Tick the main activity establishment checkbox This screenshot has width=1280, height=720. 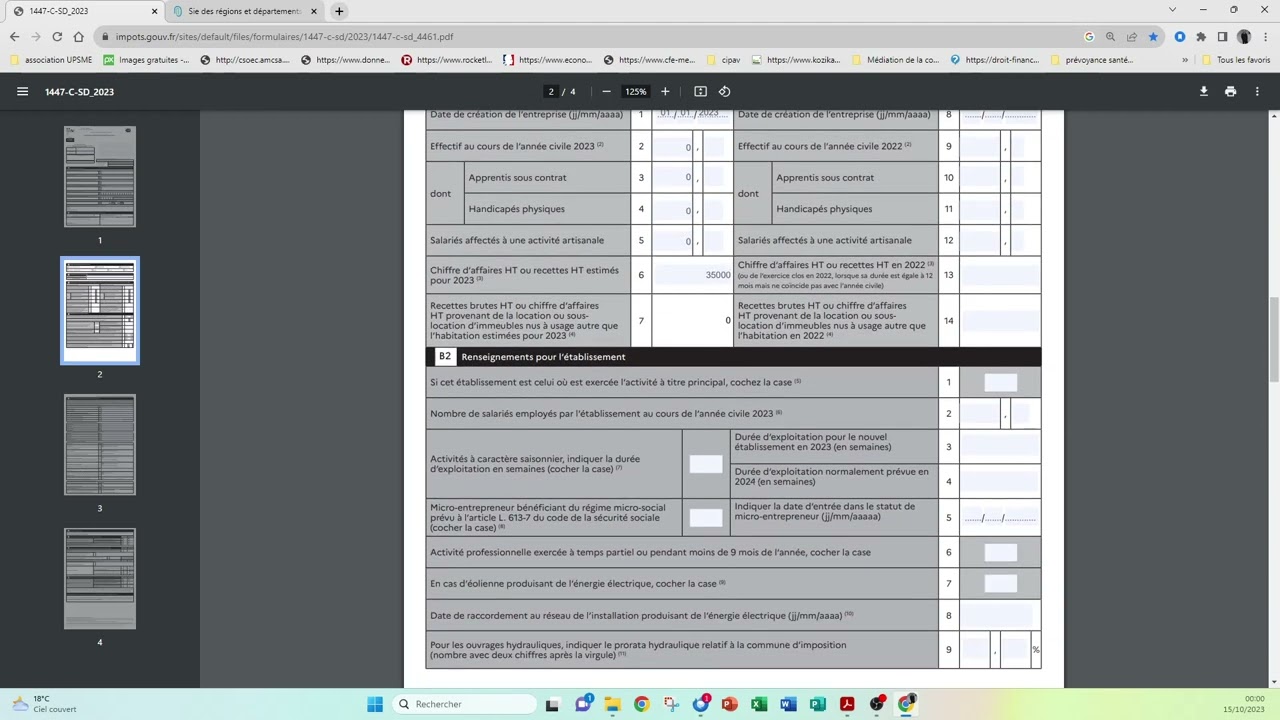(x=1000, y=382)
